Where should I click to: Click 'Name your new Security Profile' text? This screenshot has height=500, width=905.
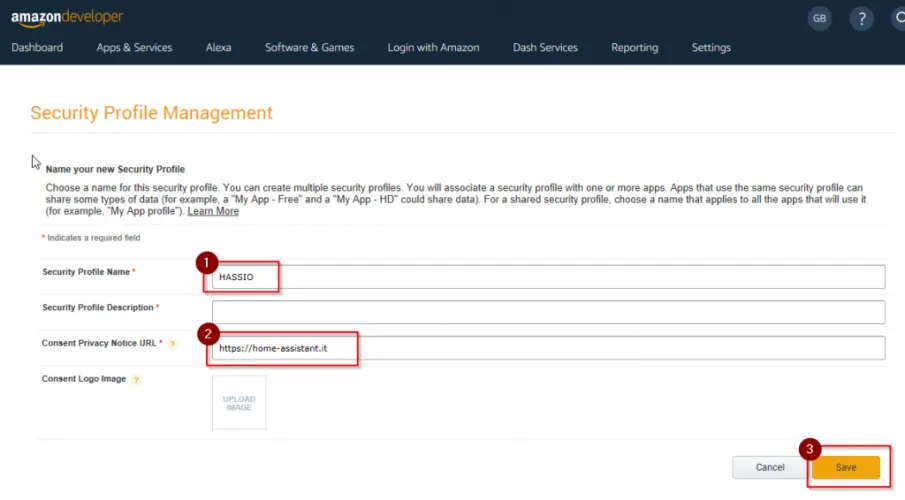click(x=115, y=169)
